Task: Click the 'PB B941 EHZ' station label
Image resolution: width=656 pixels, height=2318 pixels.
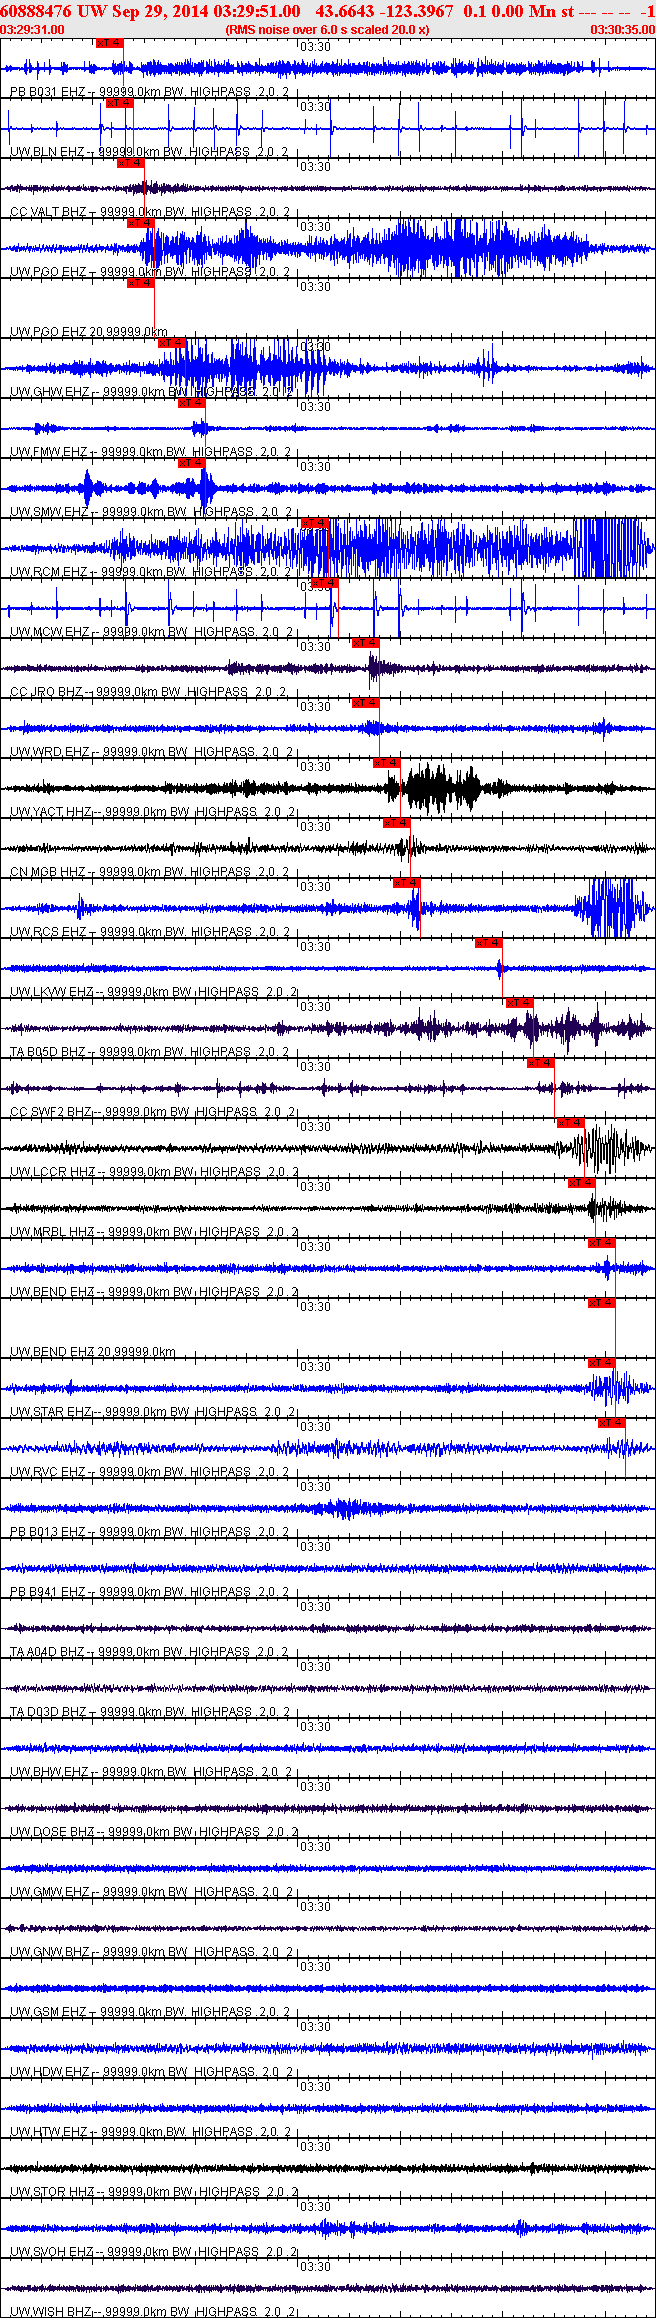Action: (x=48, y=1592)
